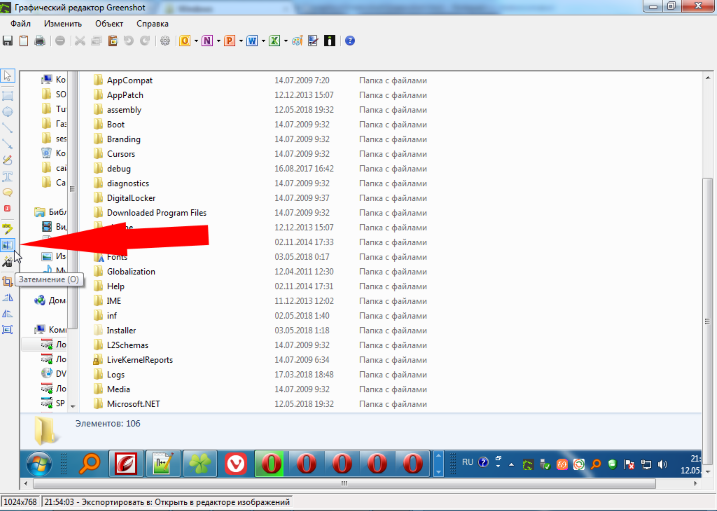Image resolution: width=717 pixels, height=511 pixels.
Task: Click the blue Help question mark button
Action: pos(350,41)
